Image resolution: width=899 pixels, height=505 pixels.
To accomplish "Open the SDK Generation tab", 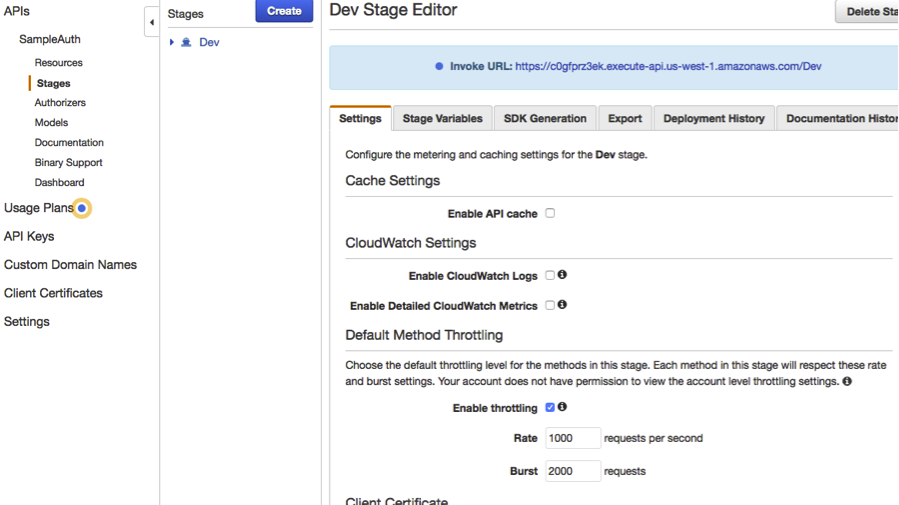I will (545, 118).
